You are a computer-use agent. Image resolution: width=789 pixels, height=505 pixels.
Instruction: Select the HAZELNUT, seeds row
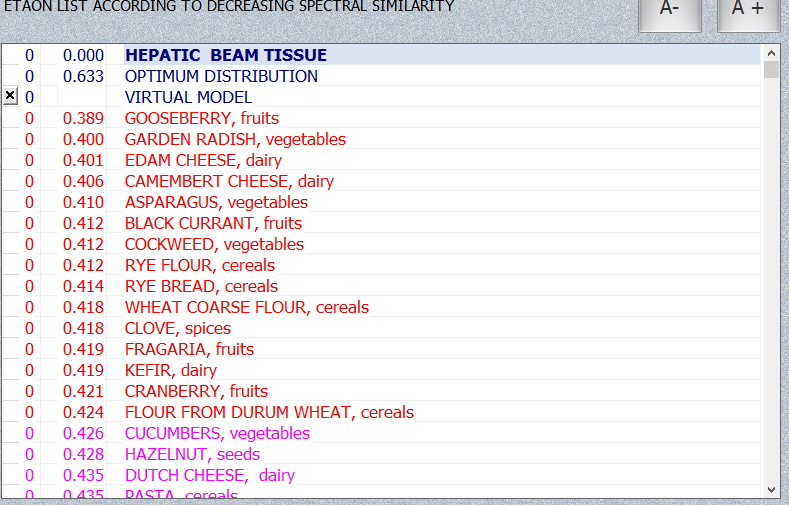point(192,454)
